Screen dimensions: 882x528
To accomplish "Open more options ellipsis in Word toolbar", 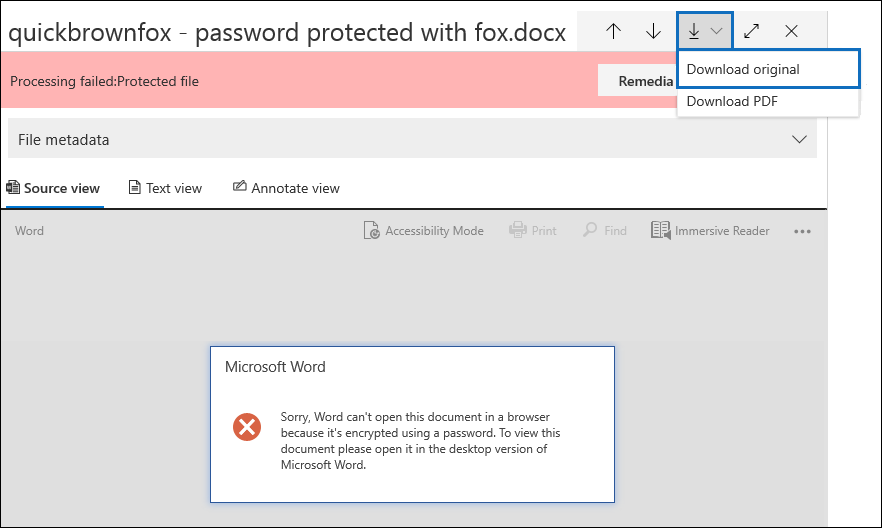I will pyautogui.click(x=802, y=231).
